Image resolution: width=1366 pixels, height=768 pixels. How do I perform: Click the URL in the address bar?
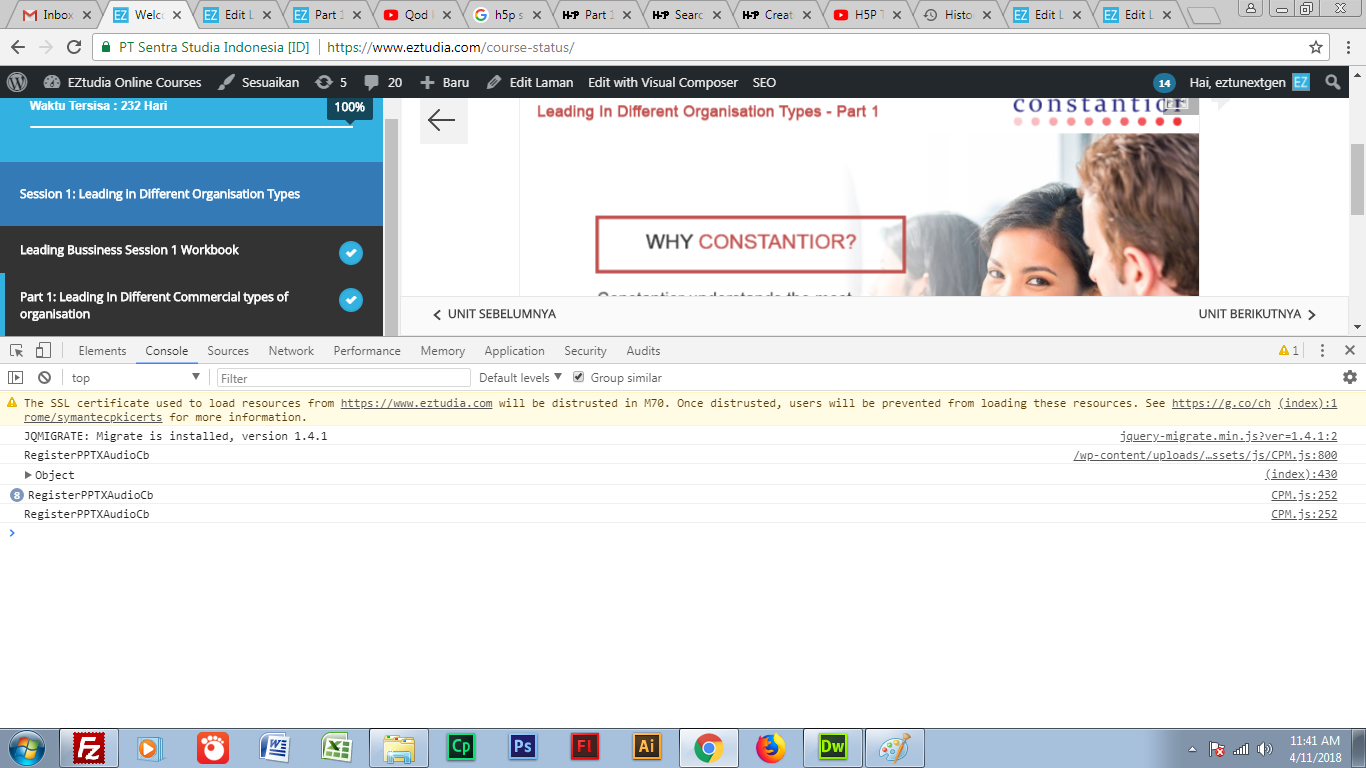click(x=450, y=47)
